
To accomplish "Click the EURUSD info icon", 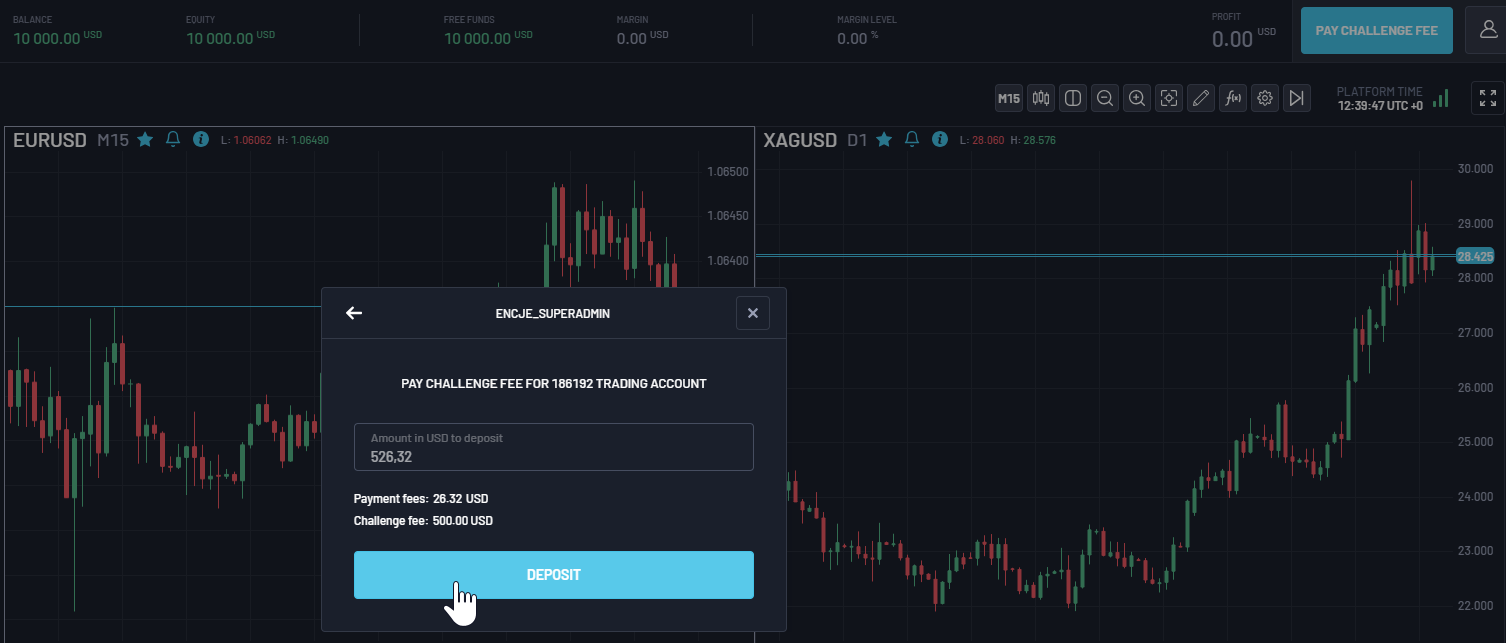I will 200,139.
